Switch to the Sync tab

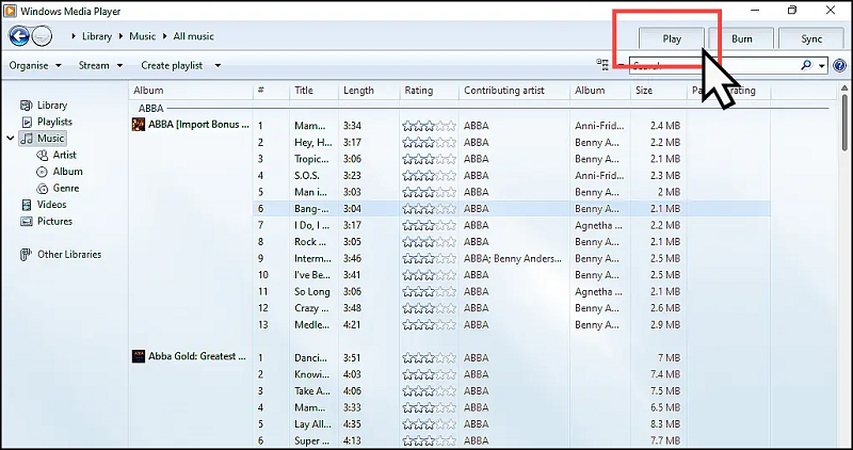(811, 39)
